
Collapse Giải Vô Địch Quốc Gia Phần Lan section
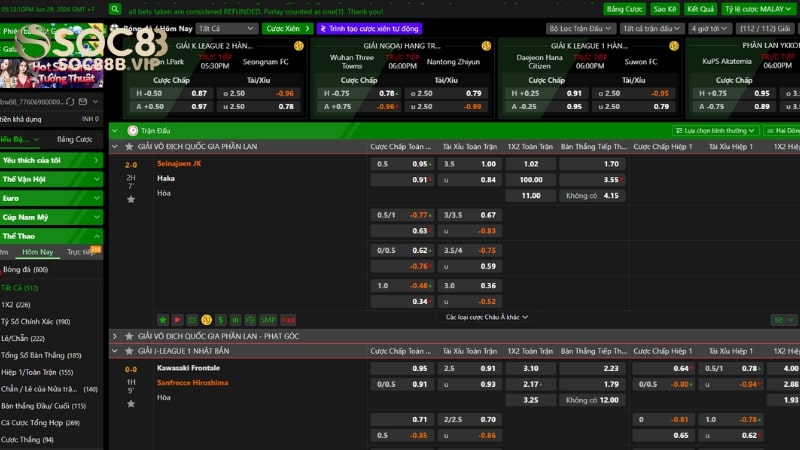(115, 146)
